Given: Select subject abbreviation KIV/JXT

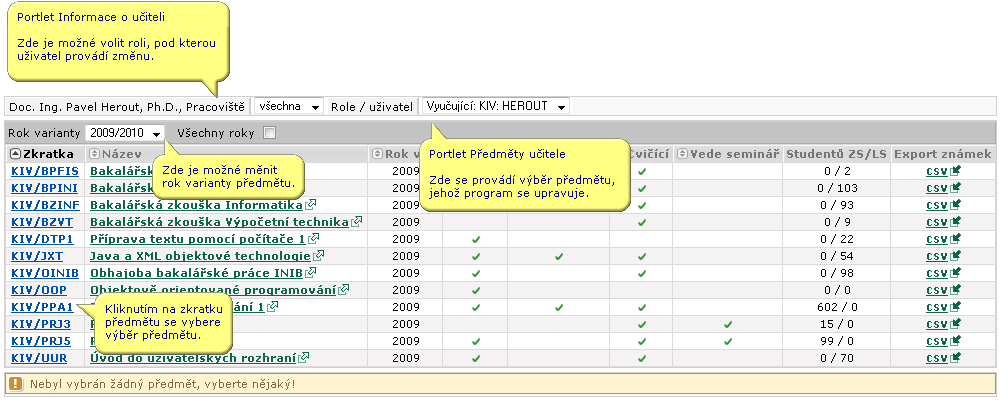Looking at the screenshot, I should (39, 256).
